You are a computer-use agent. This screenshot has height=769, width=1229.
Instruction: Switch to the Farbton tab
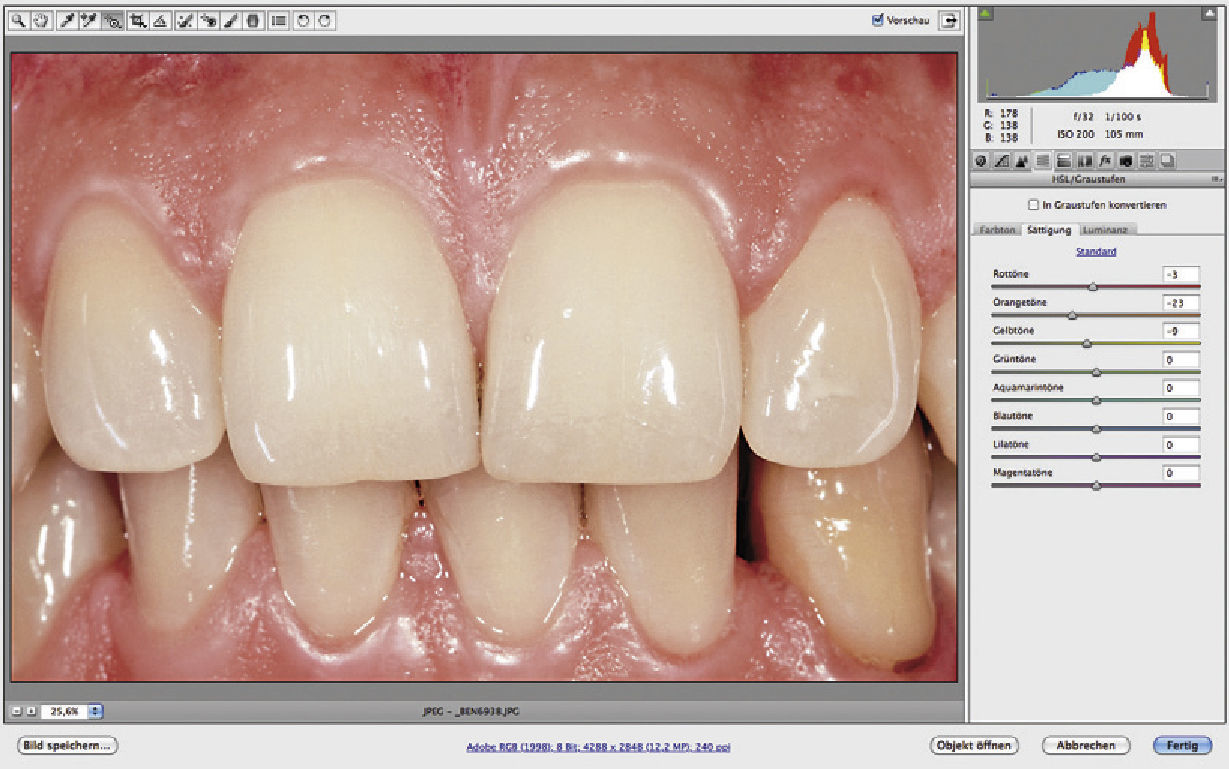pos(997,229)
